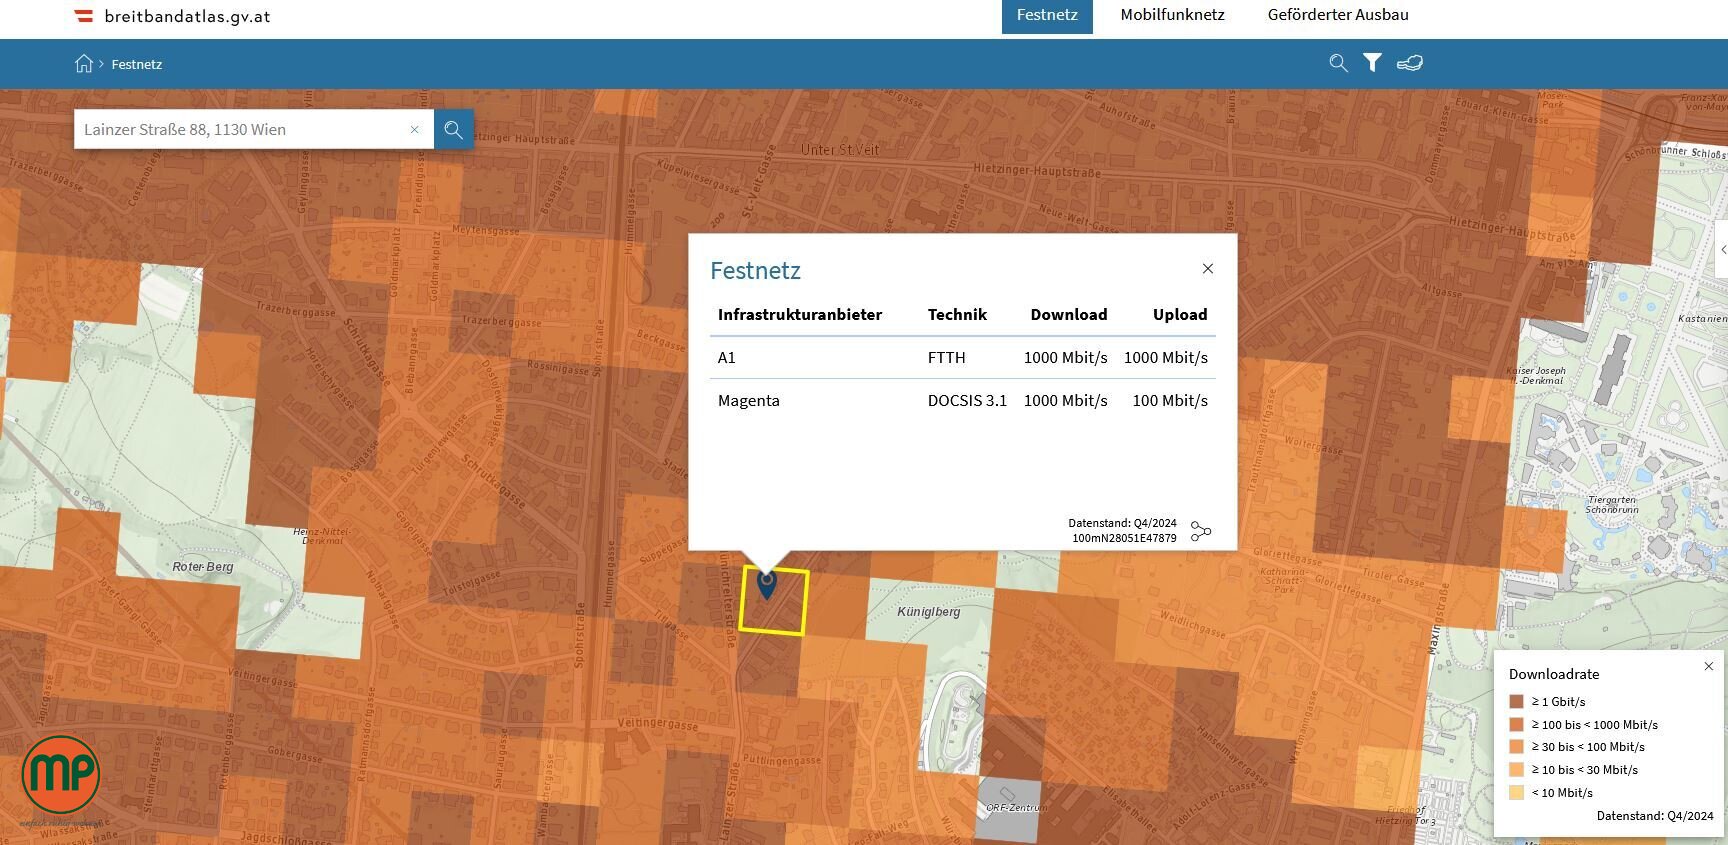
Task: Click the Magenta 100 Mbit/s upload value
Action: coord(1170,400)
